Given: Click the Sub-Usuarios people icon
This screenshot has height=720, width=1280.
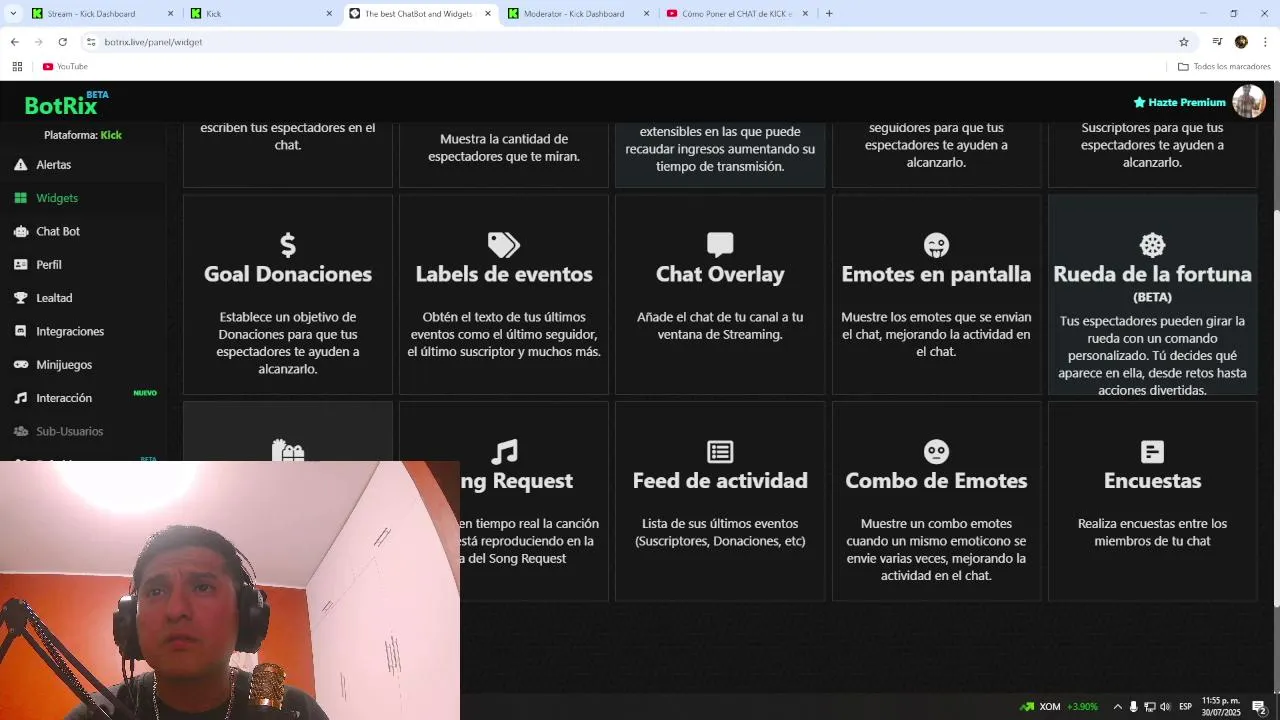Looking at the screenshot, I should point(20,431).
